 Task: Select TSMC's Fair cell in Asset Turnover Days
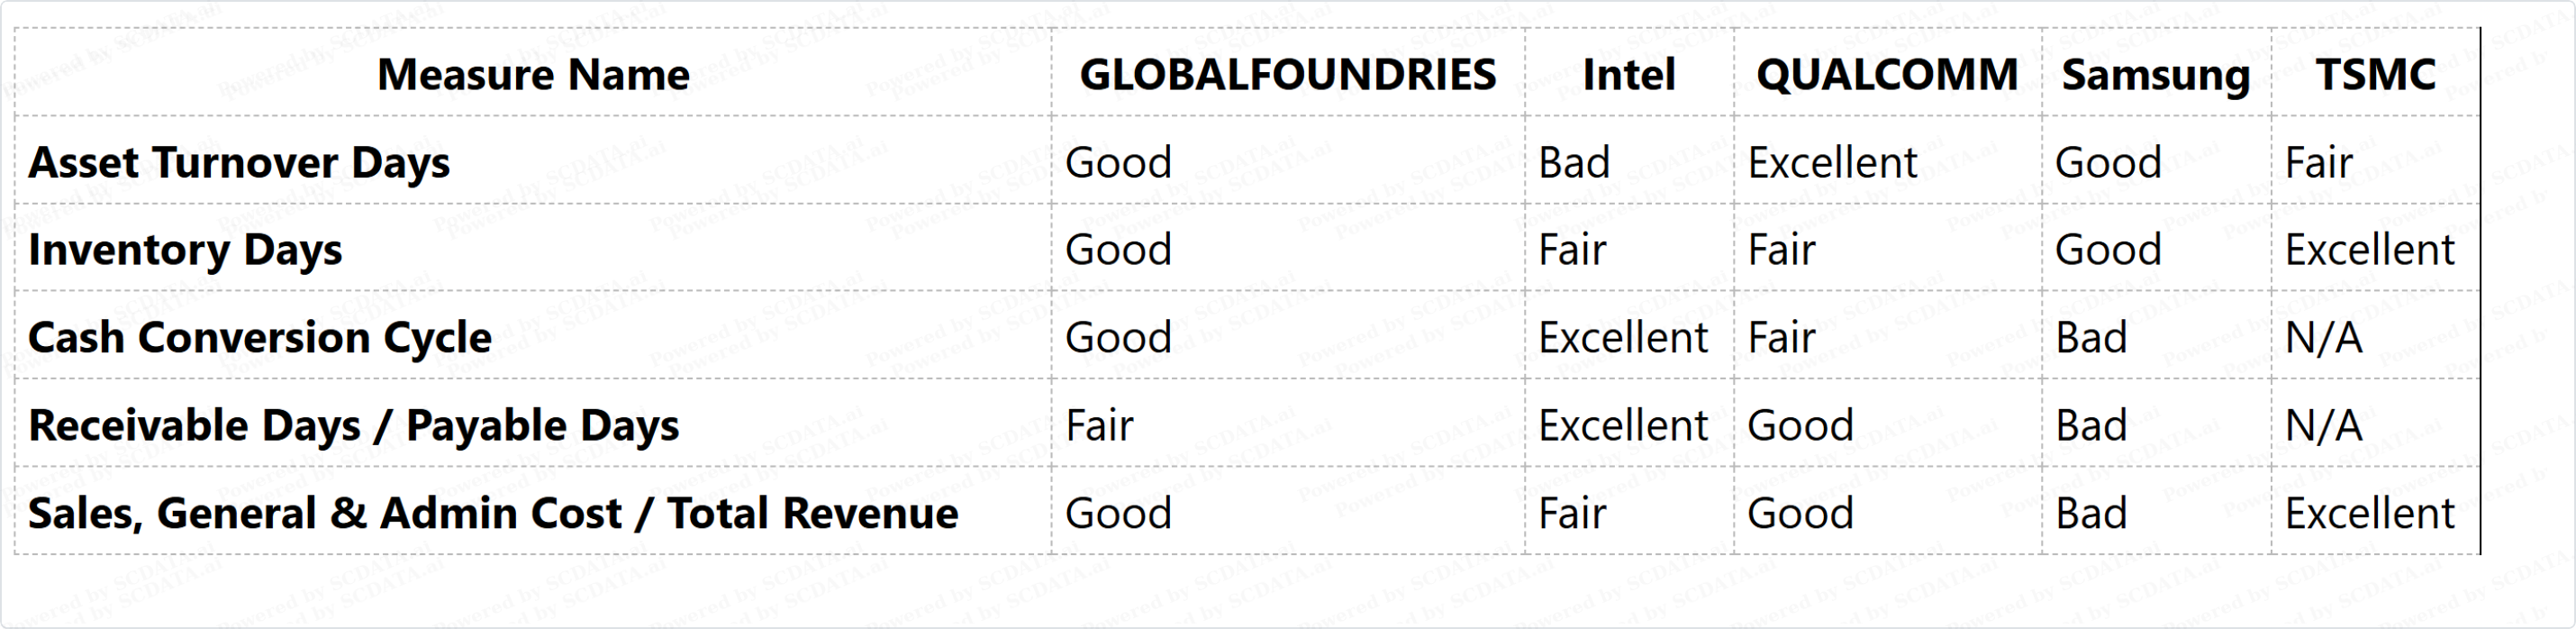(x=2319, y=162)
